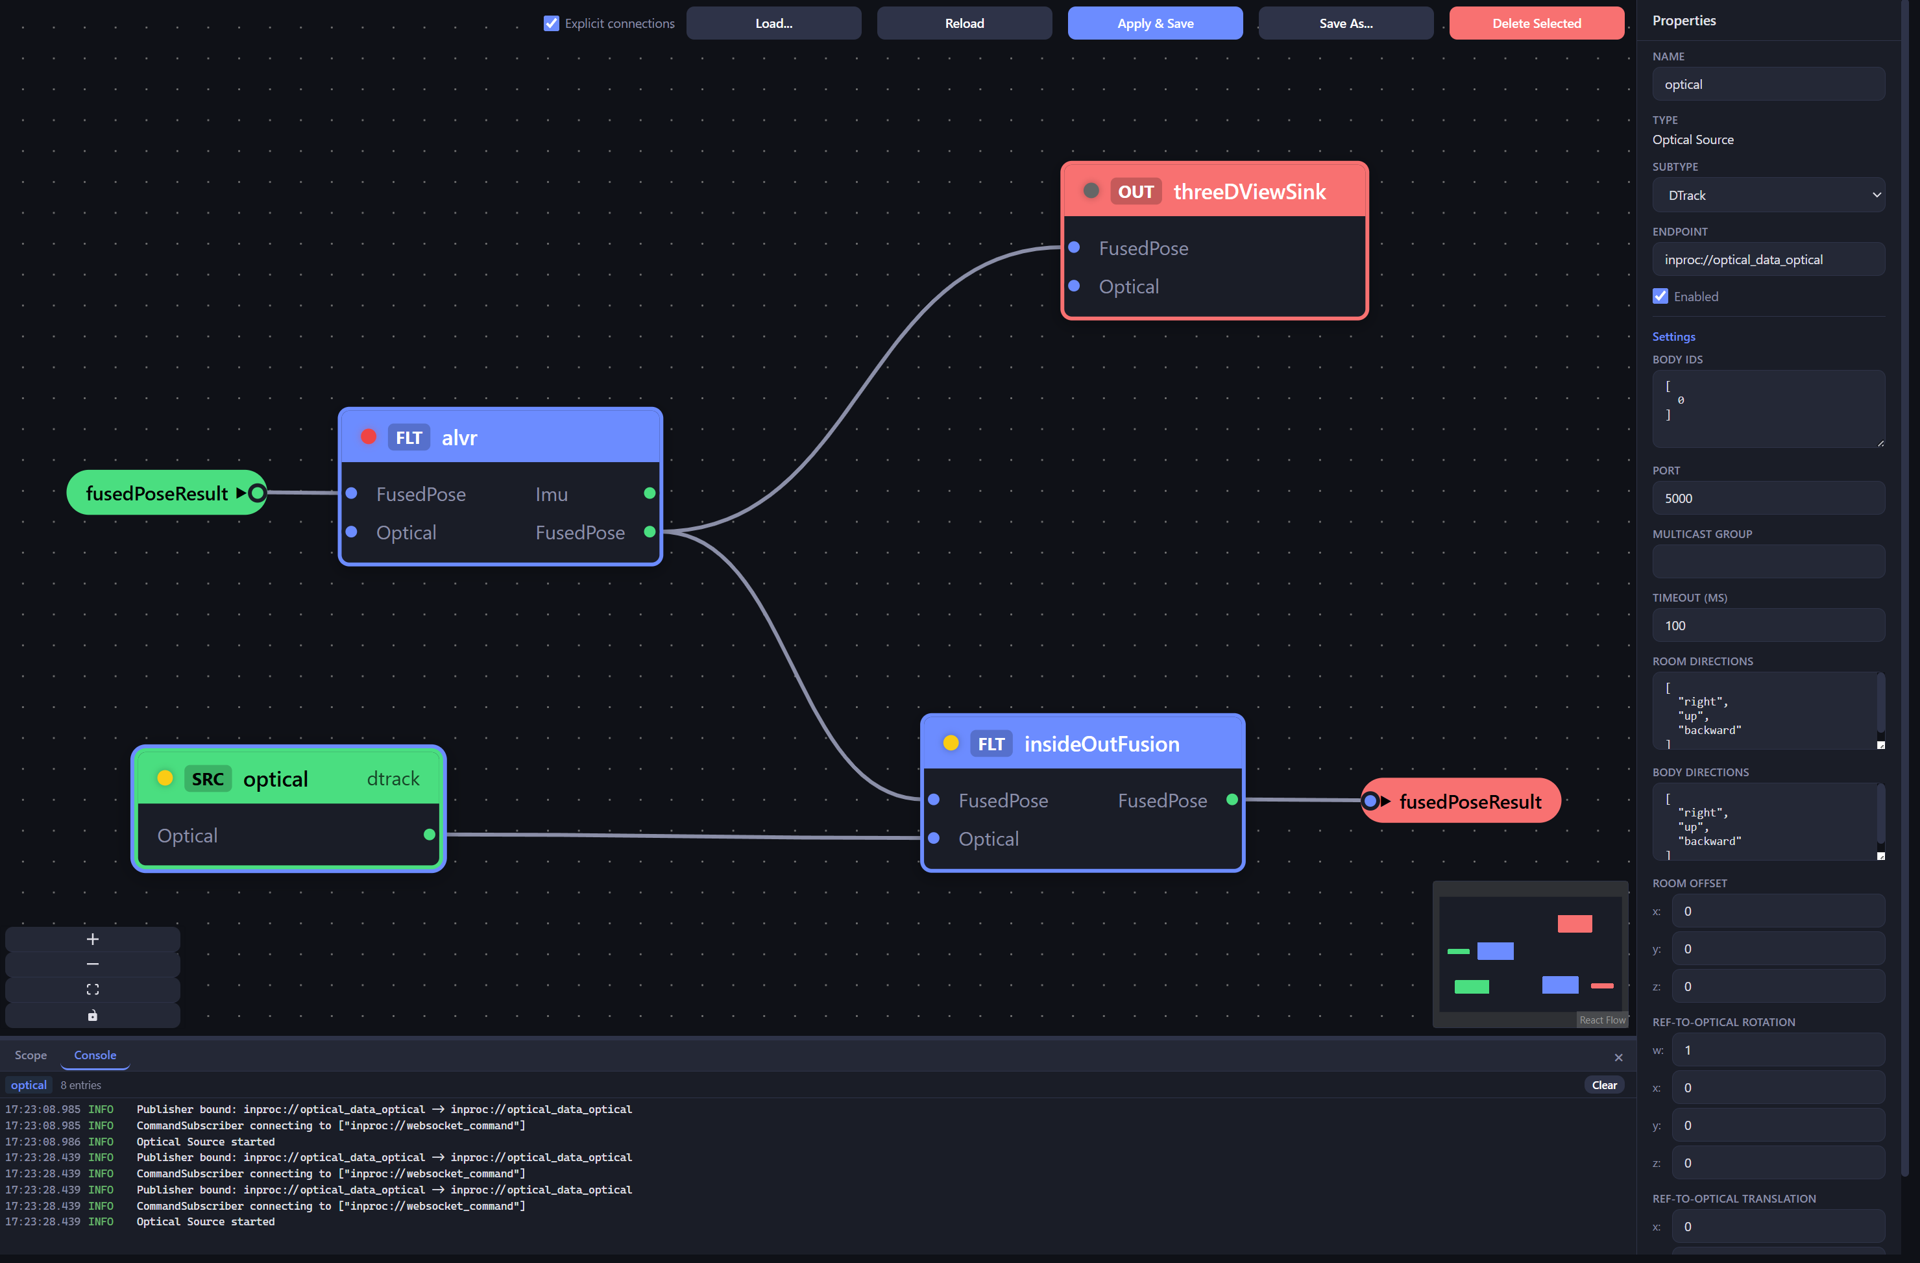The image size is (1920, 1263).
Task: Click the Room Directions text area scrollbar
Action: (1880, 705)
